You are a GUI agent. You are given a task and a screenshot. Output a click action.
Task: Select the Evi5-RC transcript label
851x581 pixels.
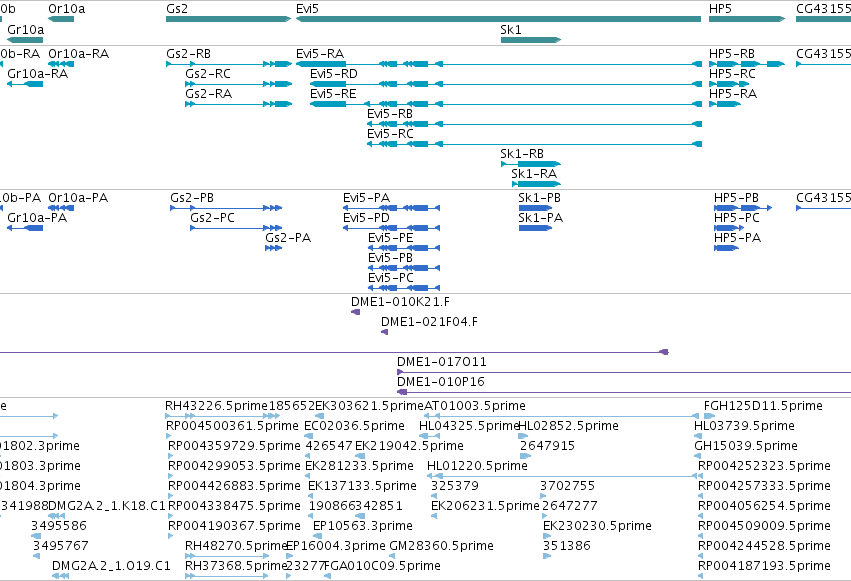coord(390,134)
